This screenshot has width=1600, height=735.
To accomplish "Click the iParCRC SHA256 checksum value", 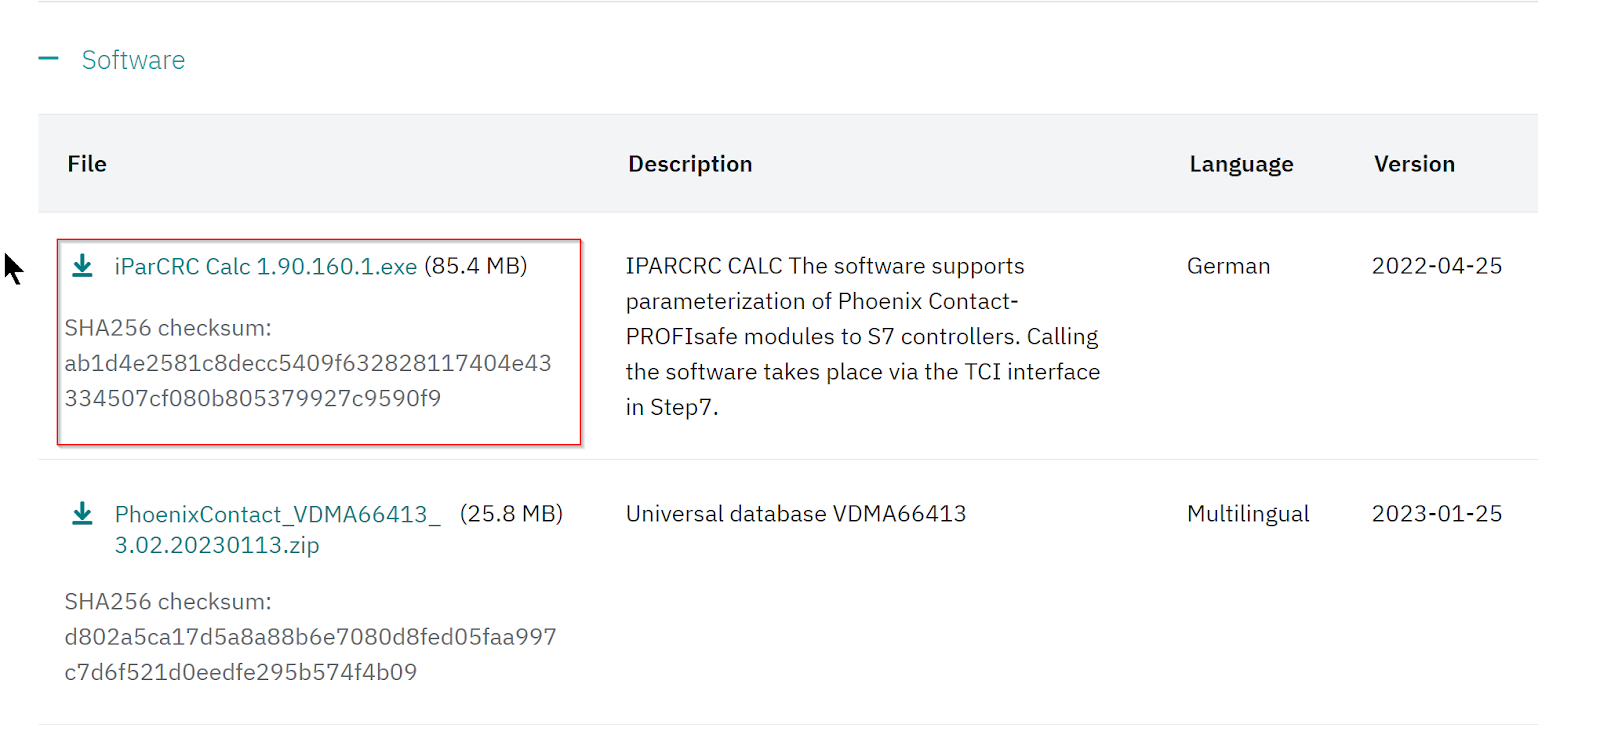I will point(307,381).
